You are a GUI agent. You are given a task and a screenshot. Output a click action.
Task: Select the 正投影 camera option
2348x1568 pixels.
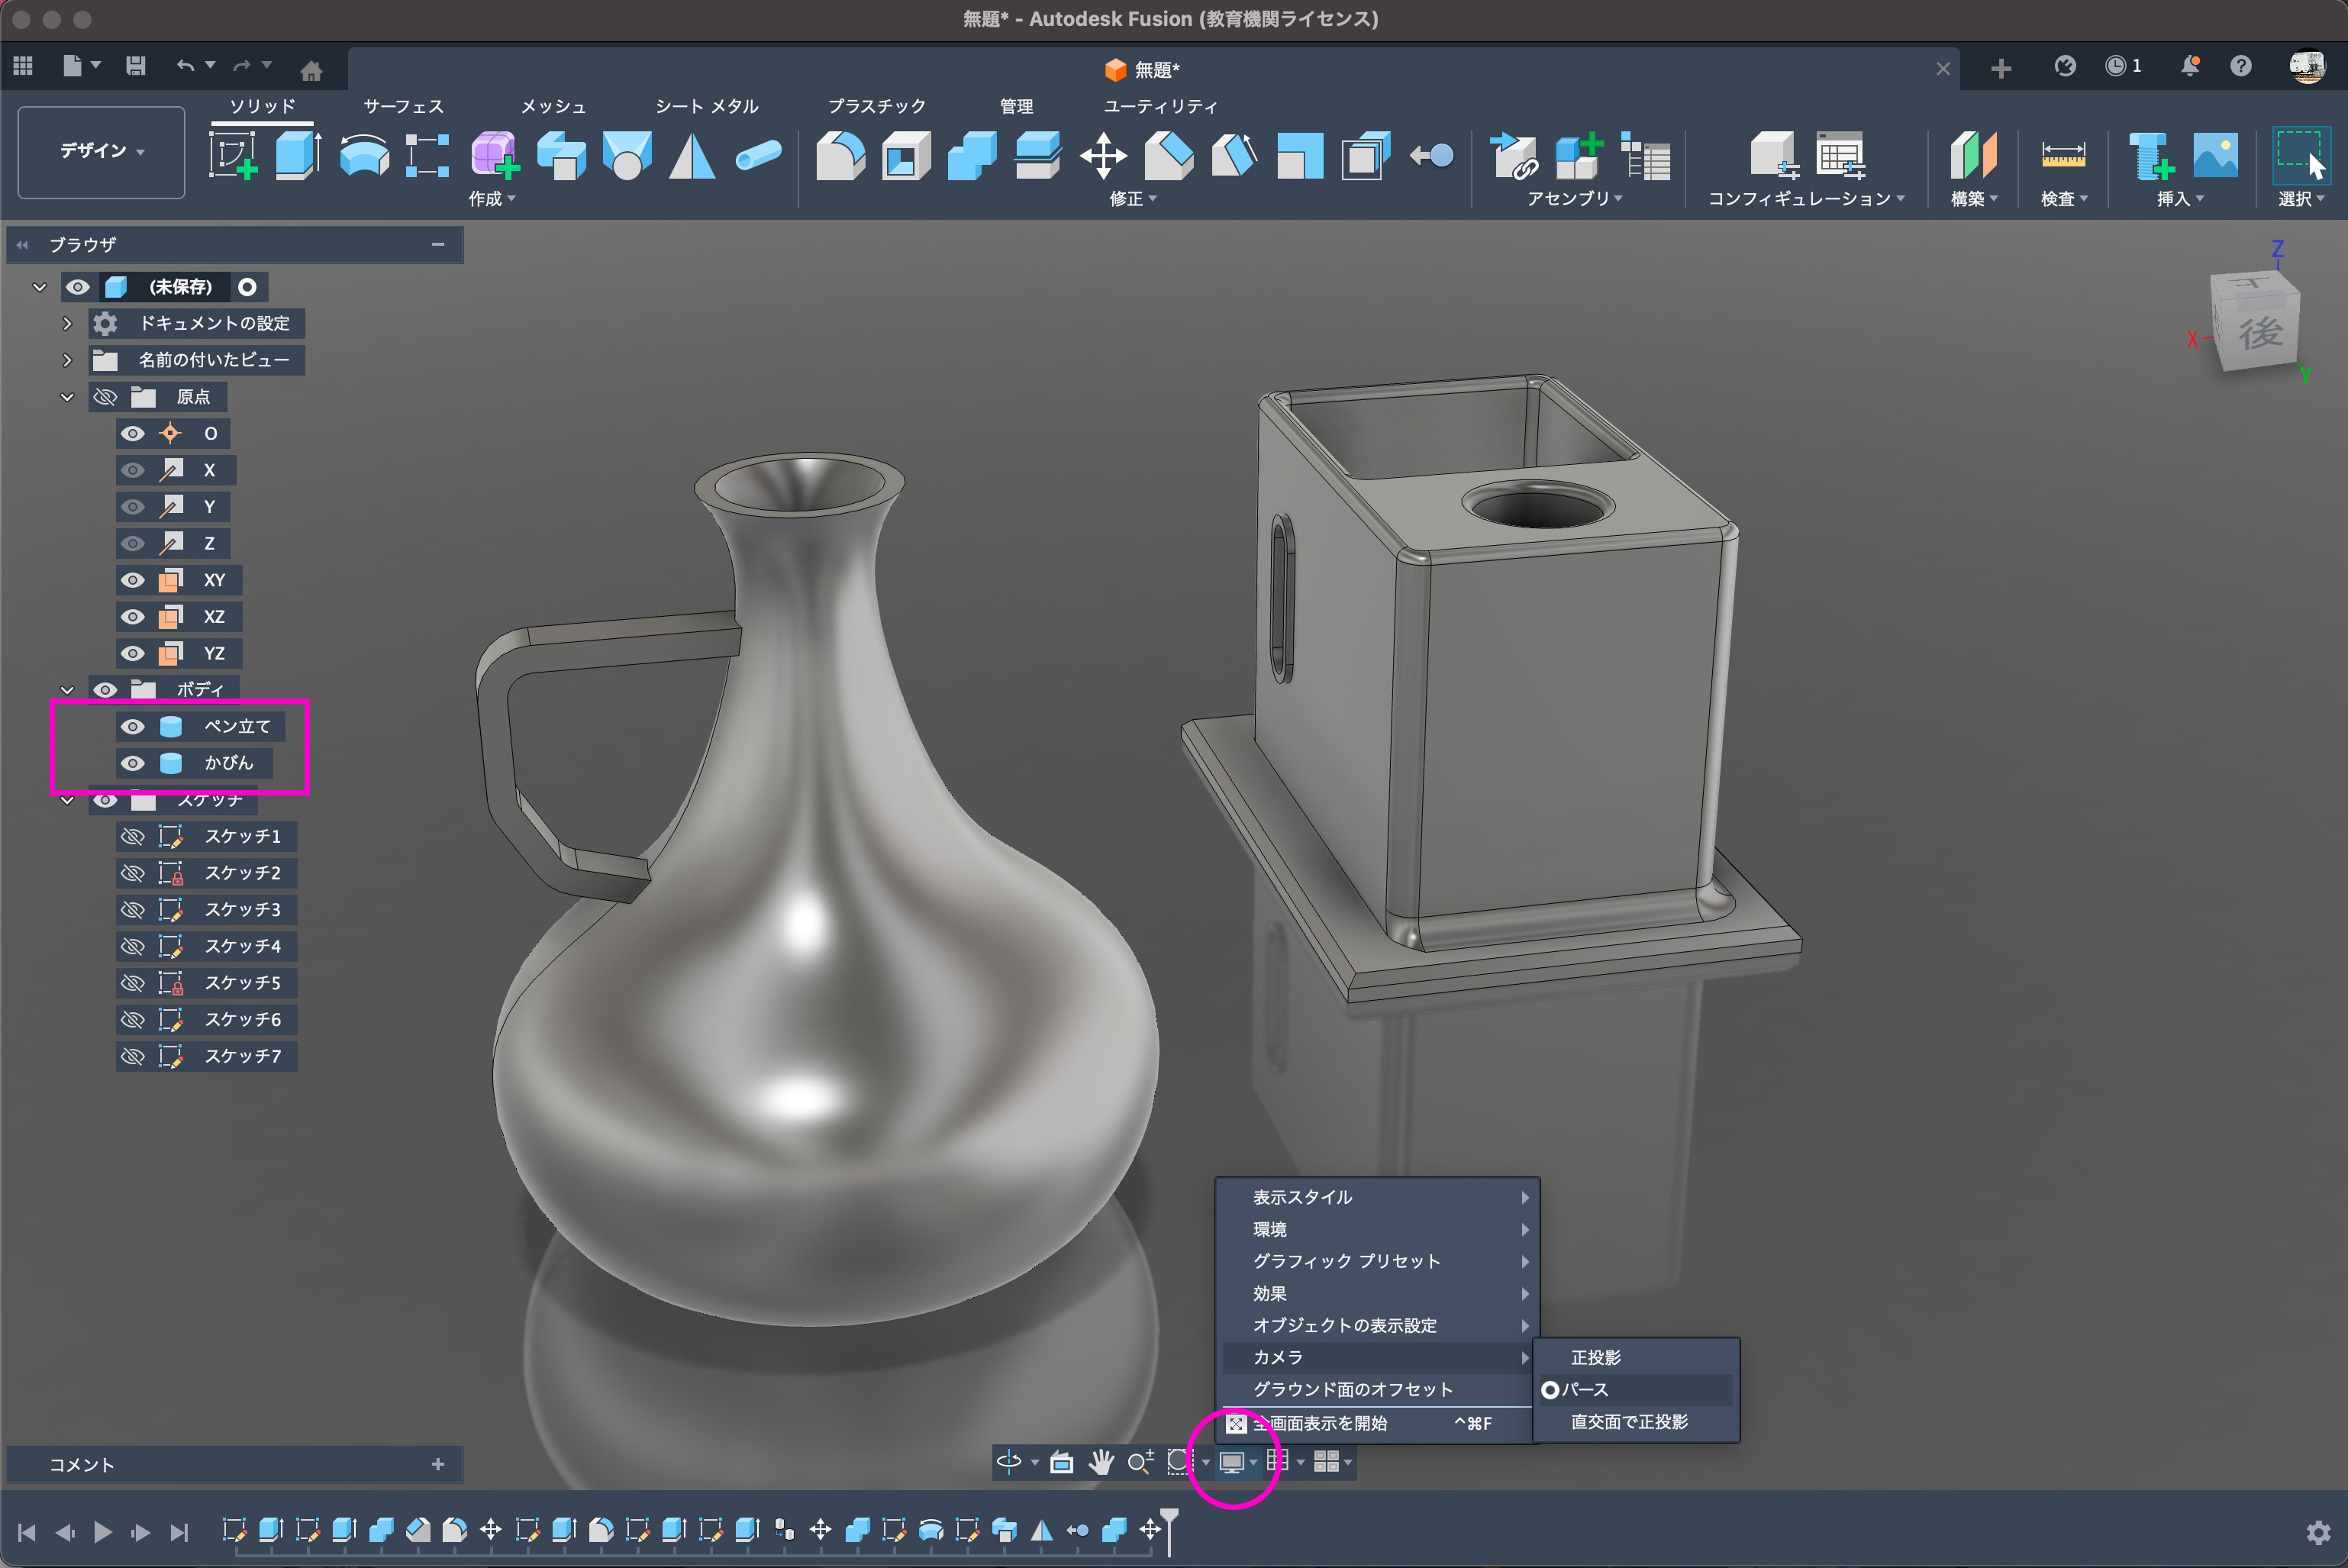click(x=1595, y=1357)
